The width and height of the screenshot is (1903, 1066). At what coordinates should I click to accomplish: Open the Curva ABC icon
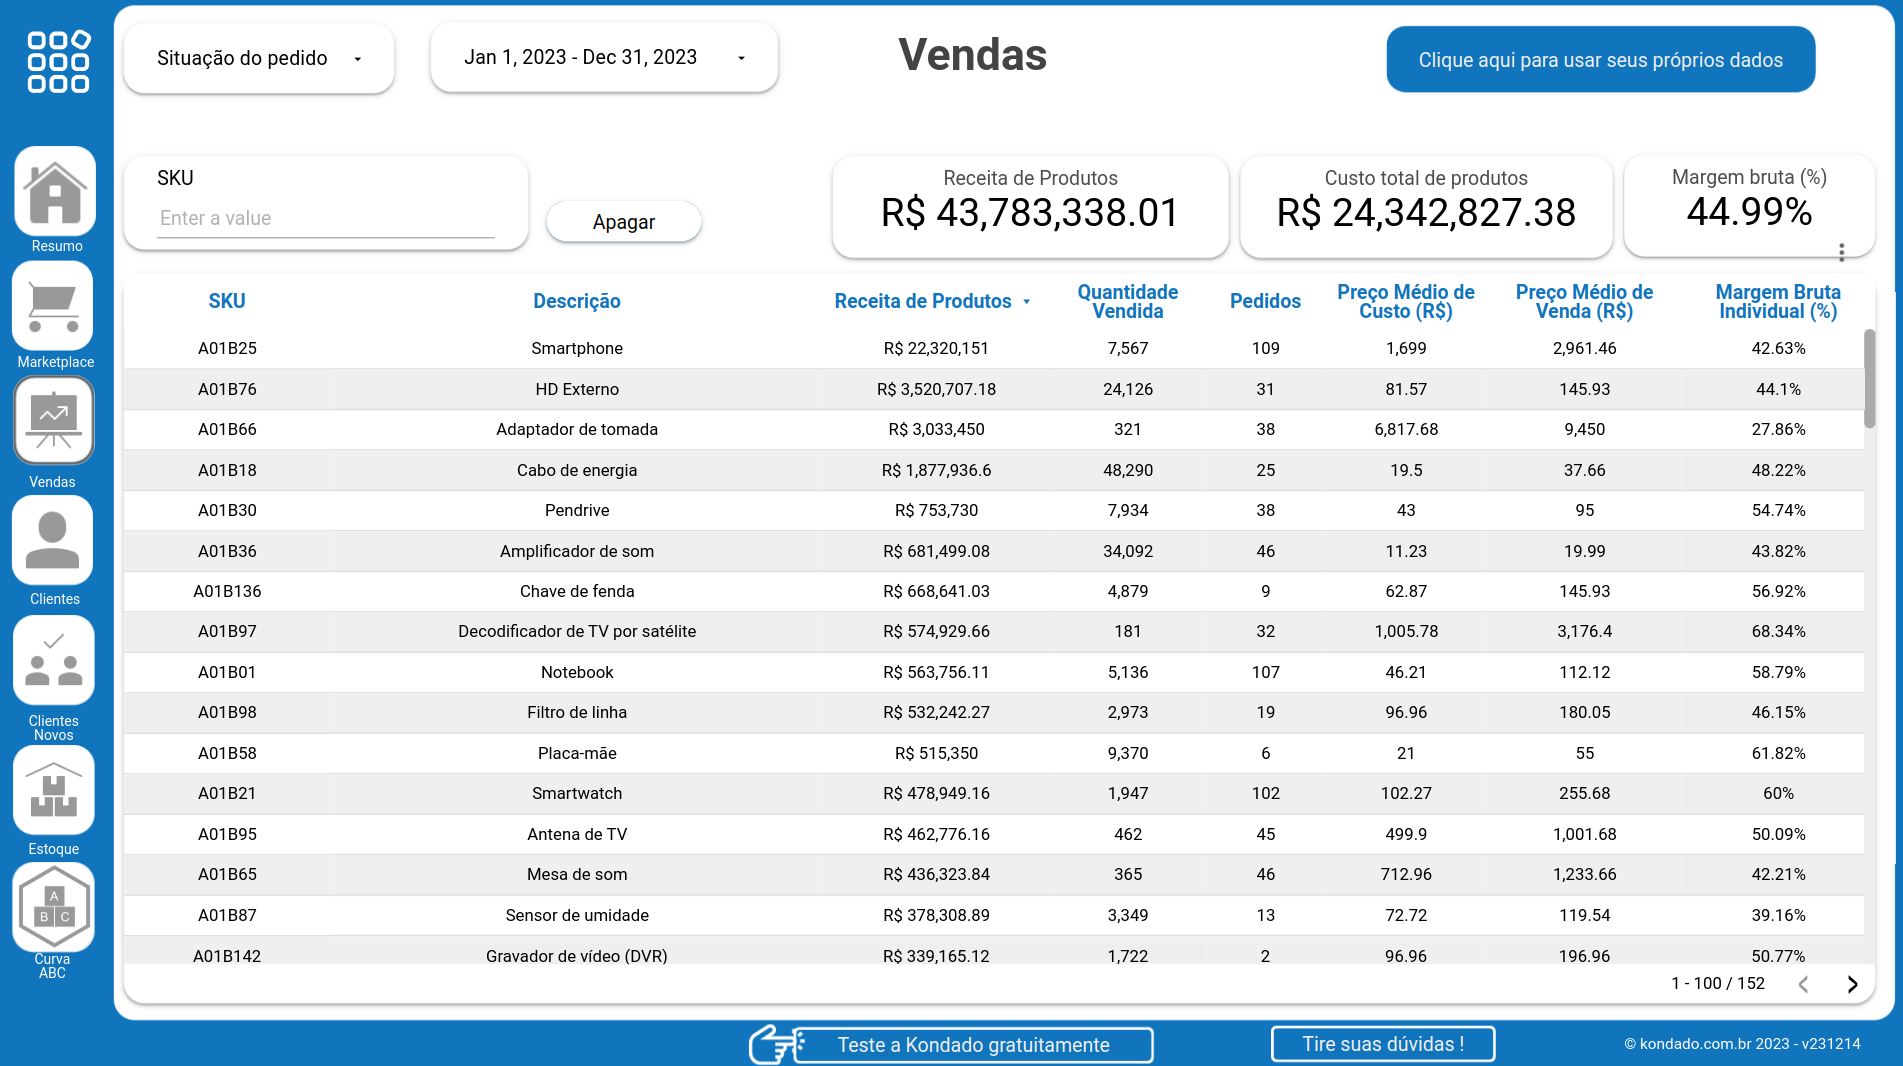coord(53,908)
